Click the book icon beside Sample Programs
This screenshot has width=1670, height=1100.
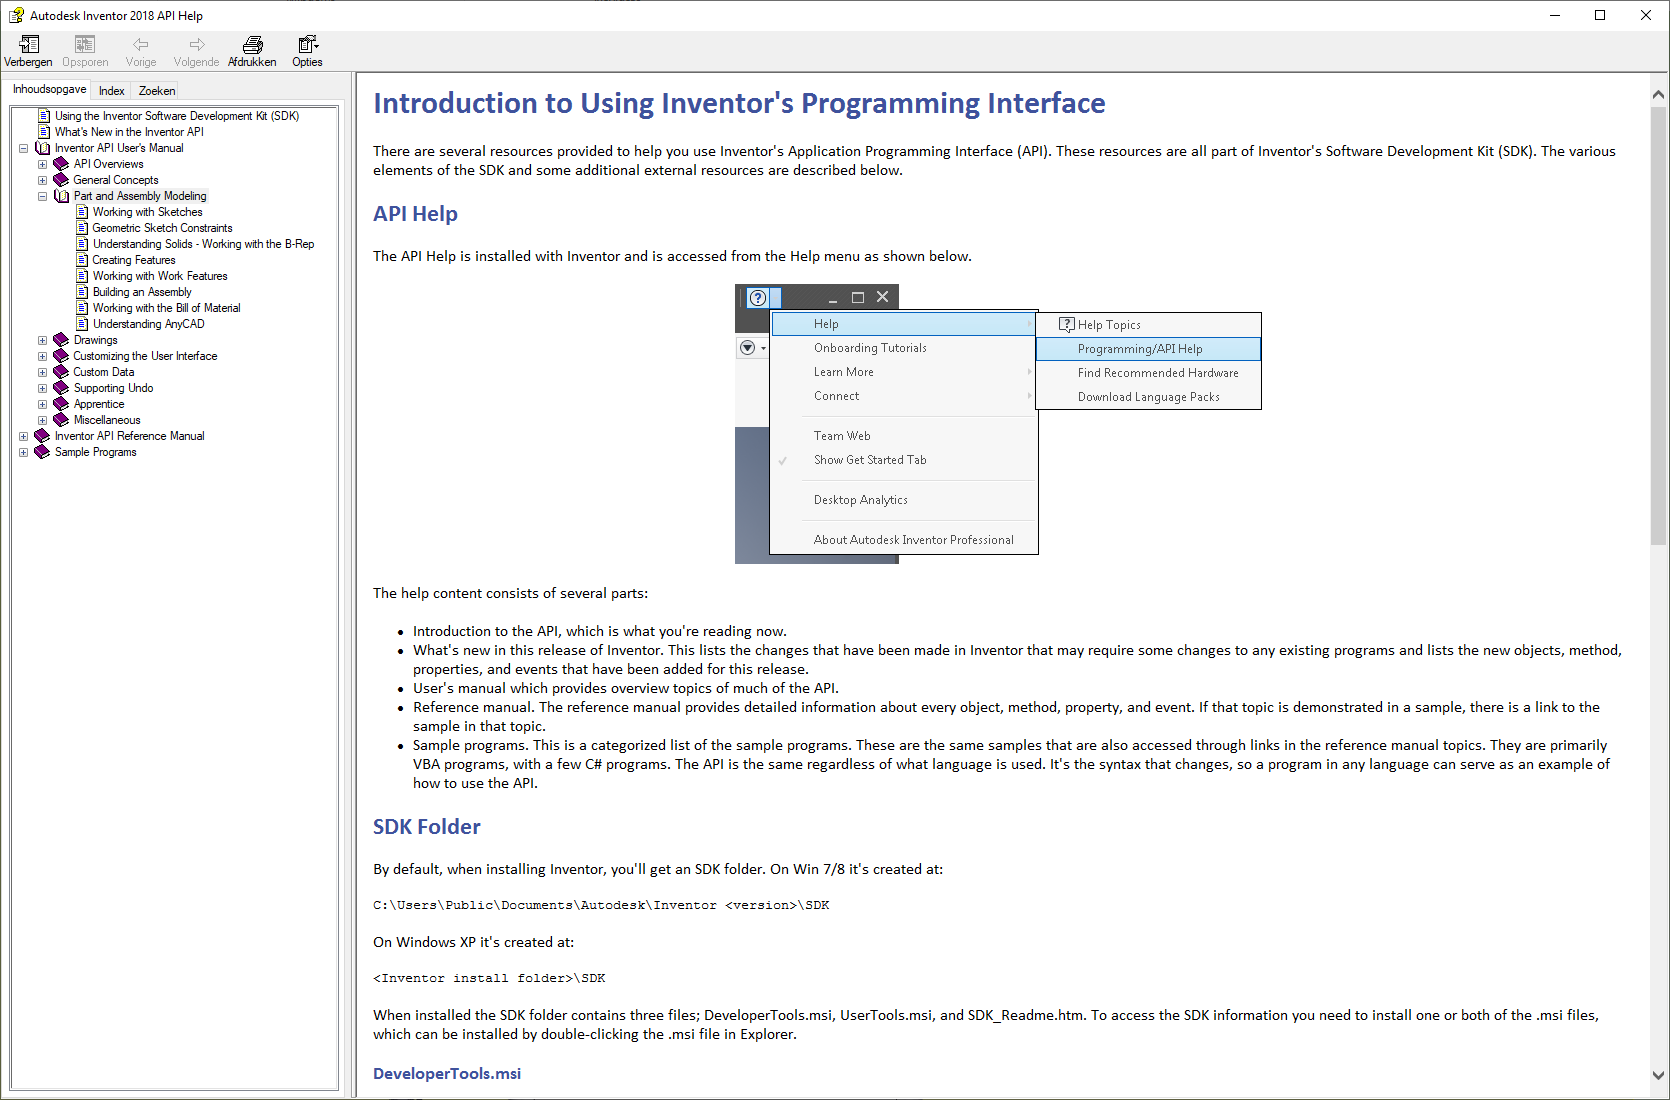42,451
